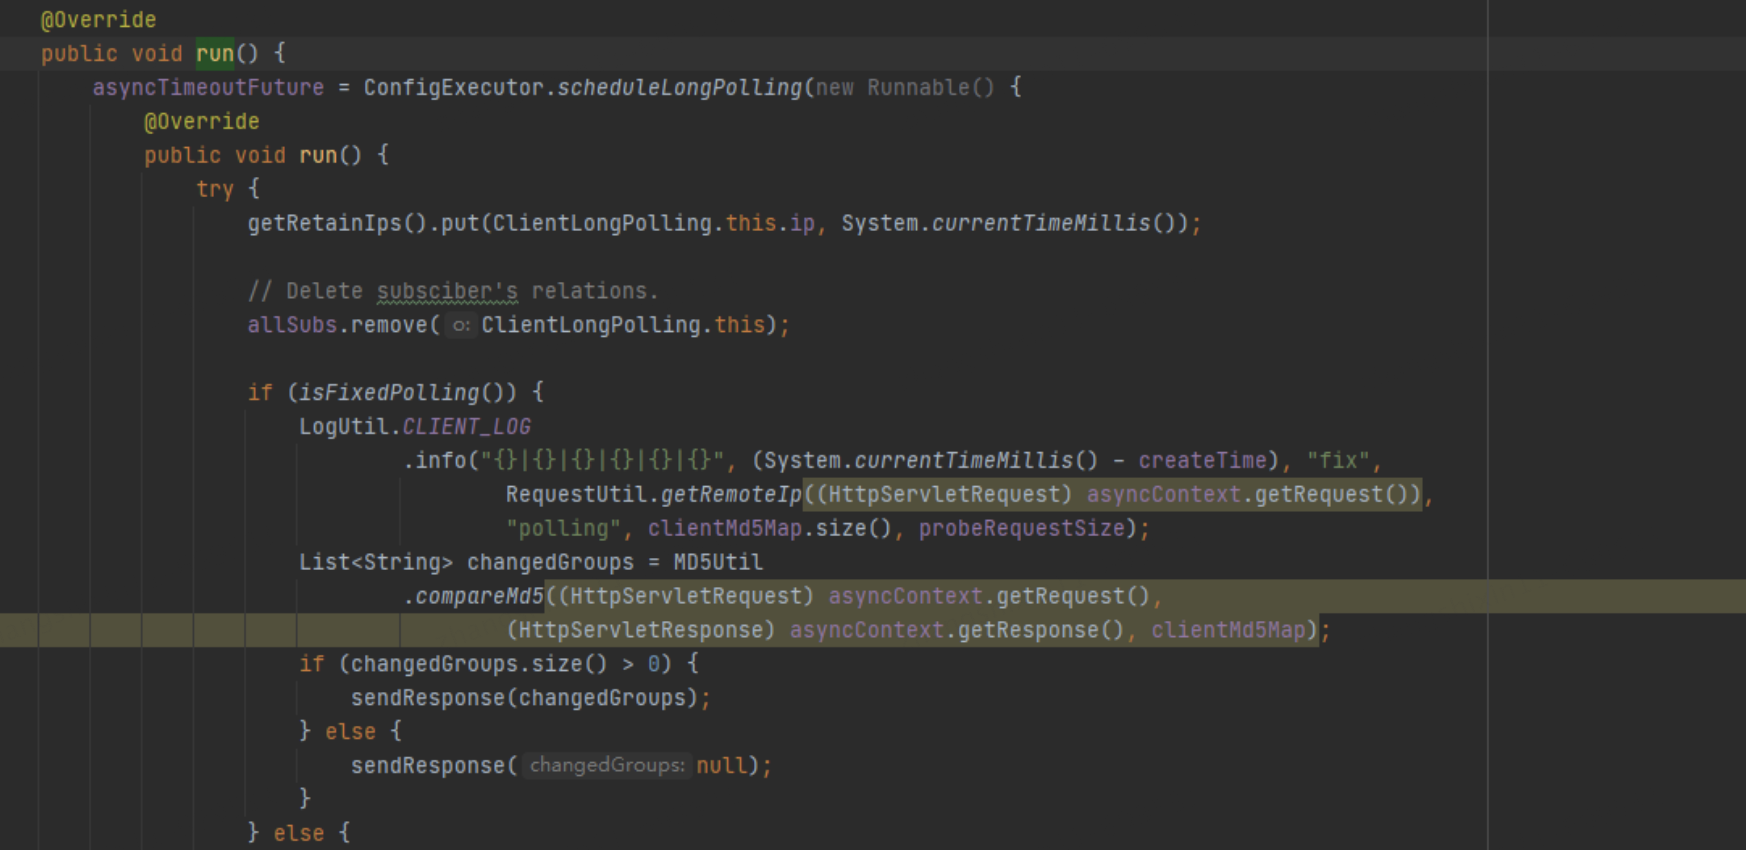
Task: Click the scheduleLongPolling method call
Action: click(680, 87)
